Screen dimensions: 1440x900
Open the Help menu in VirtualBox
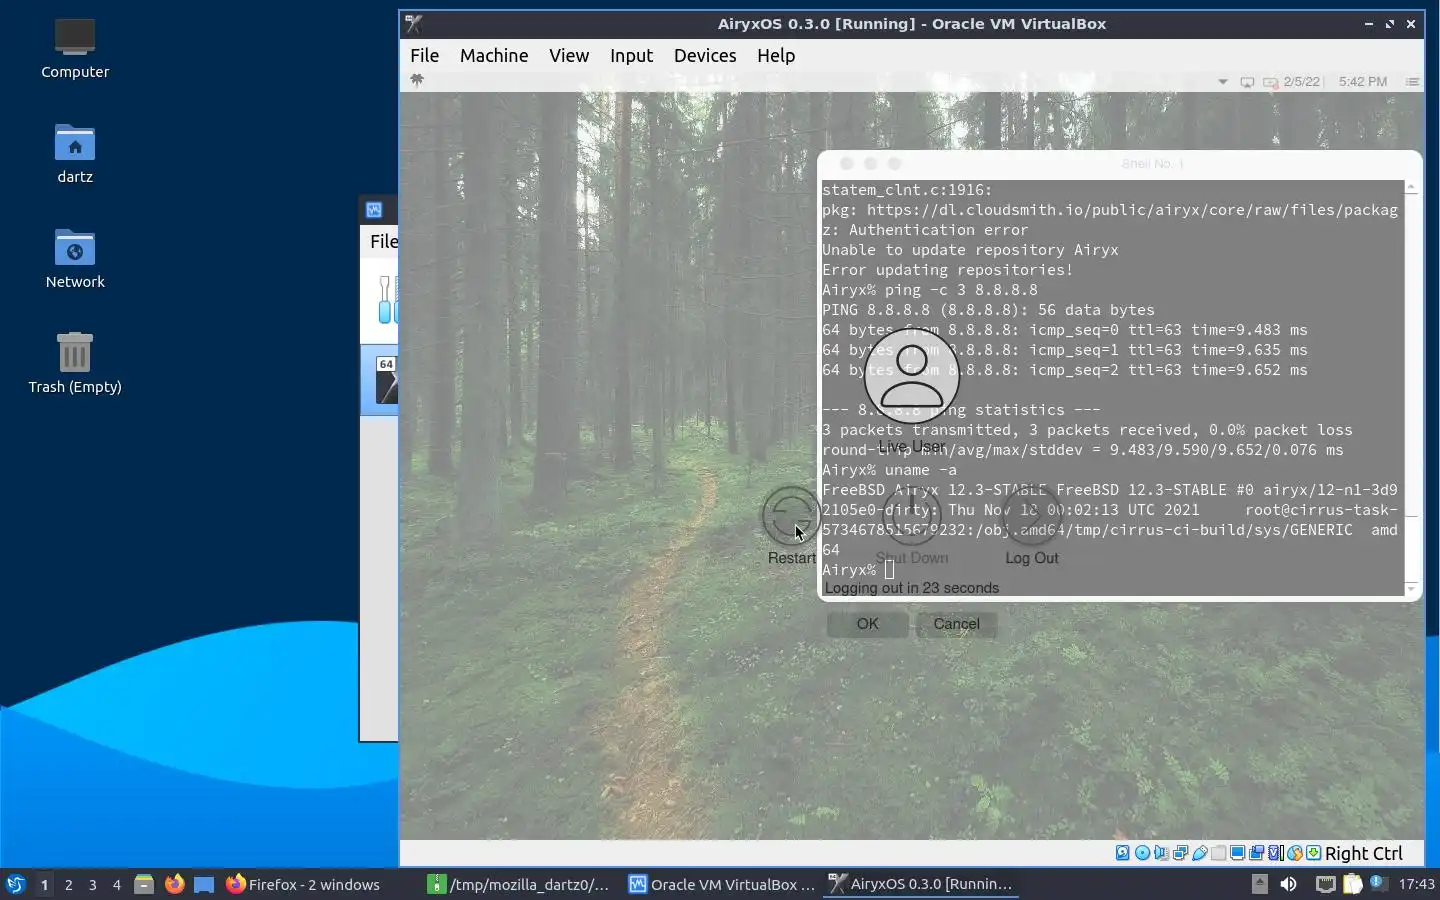click(x=776, y=56)
